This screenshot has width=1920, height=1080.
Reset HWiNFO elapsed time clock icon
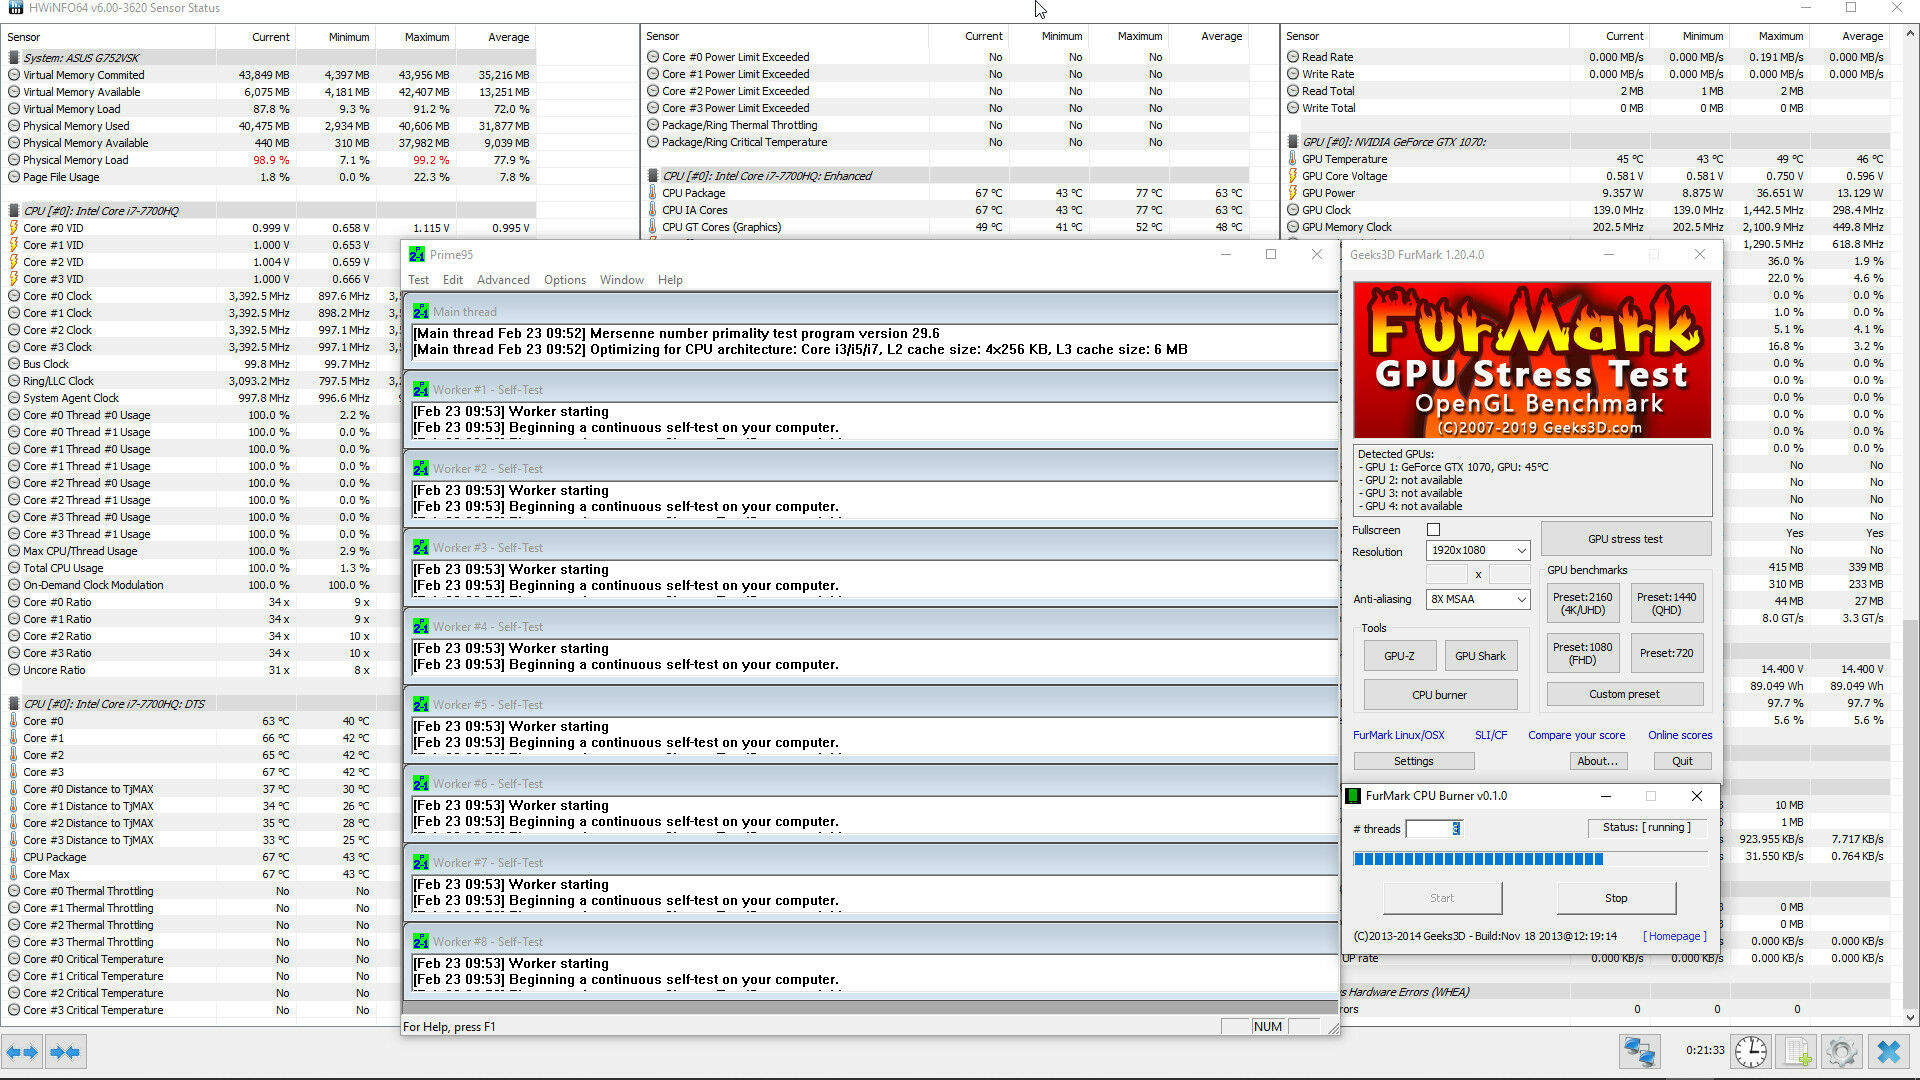1750,1052
